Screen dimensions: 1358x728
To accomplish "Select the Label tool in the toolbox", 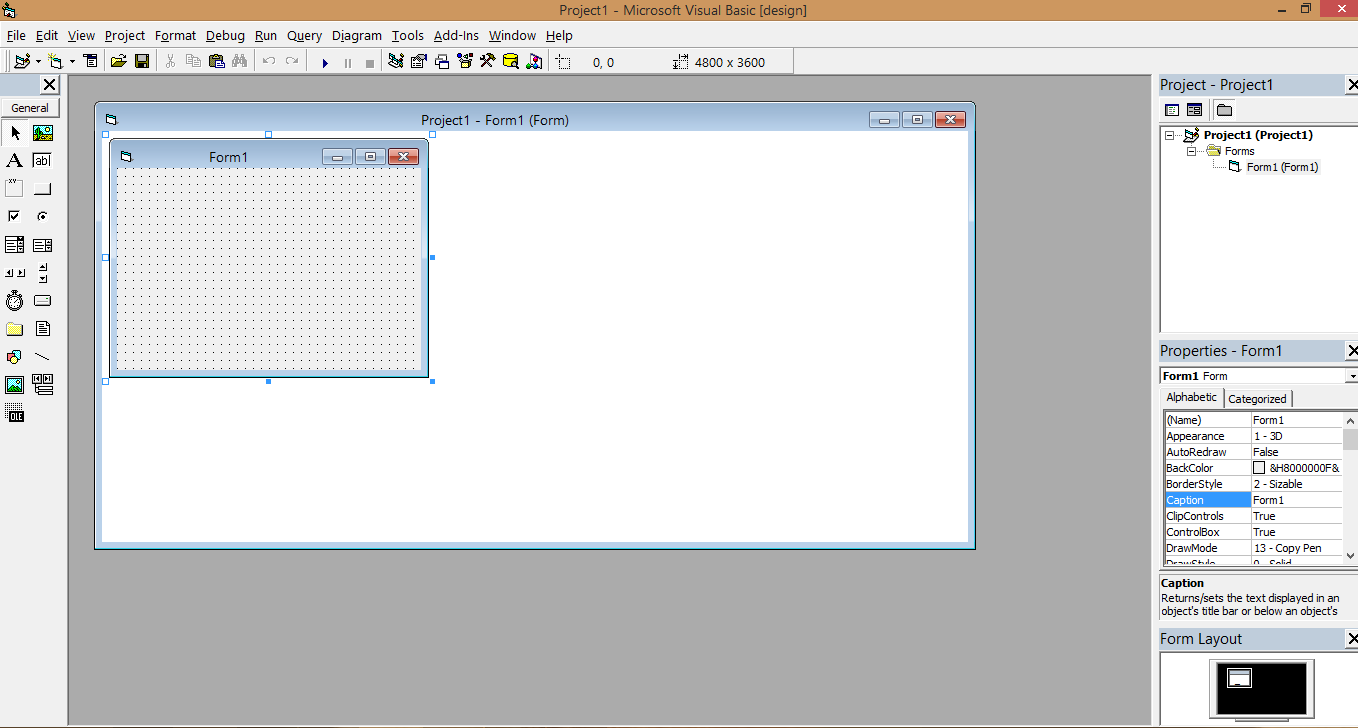I will [x=14, y=160].
